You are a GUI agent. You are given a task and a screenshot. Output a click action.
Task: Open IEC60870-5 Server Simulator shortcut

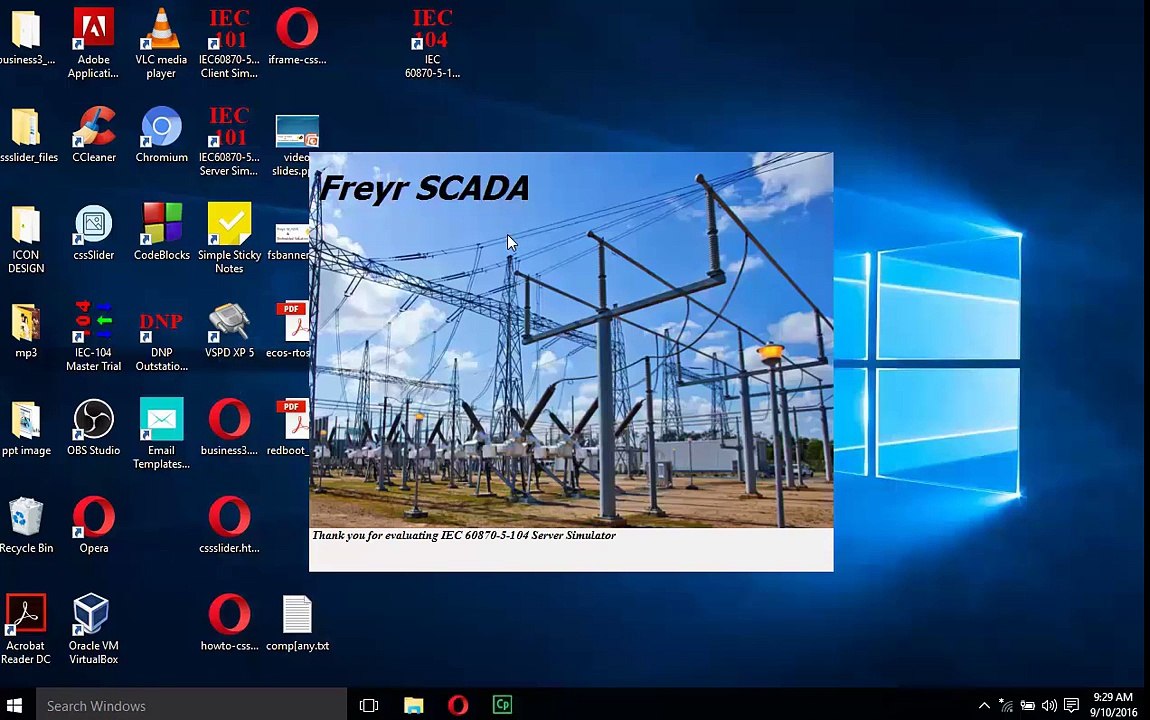tap(229, 141)
